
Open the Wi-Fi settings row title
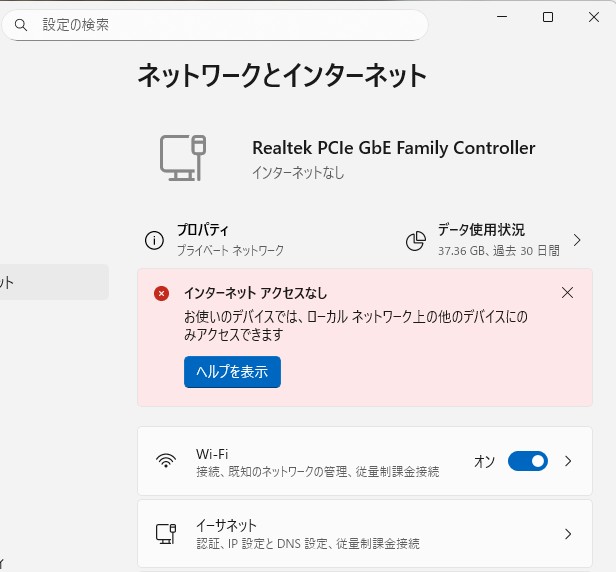tap(213, 454)
